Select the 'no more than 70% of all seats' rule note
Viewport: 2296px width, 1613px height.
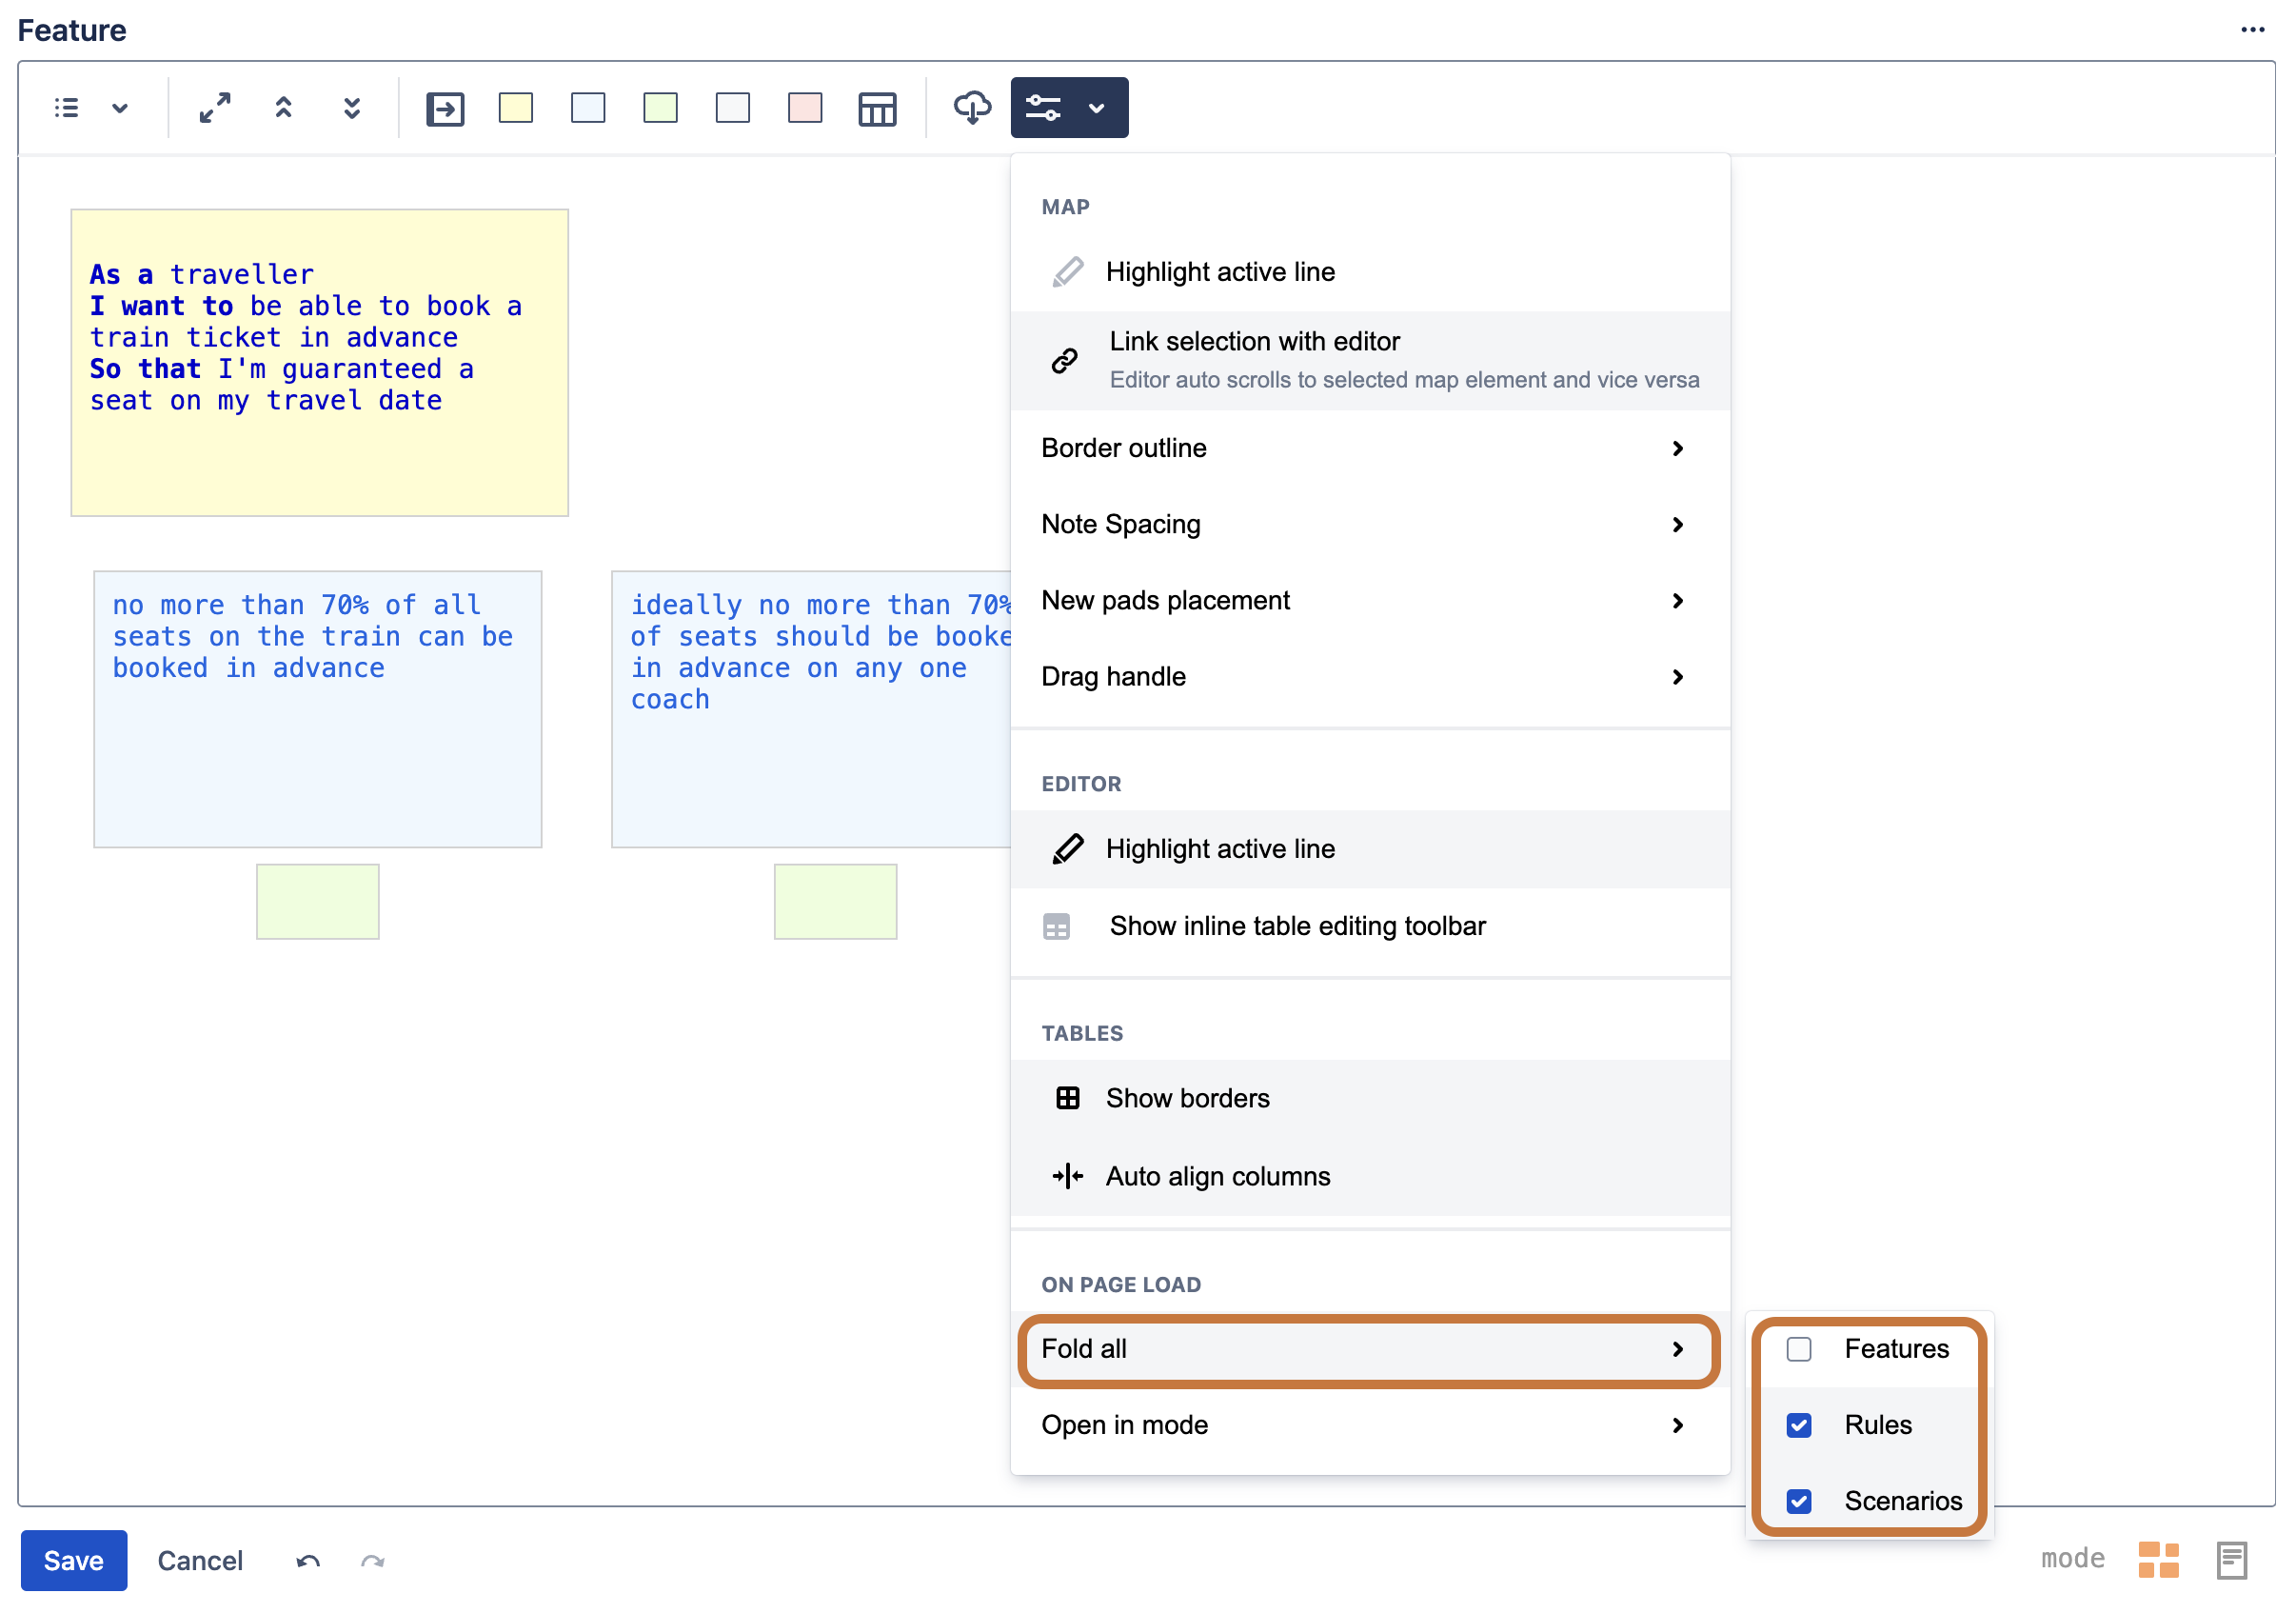click(x=318, y=709)
